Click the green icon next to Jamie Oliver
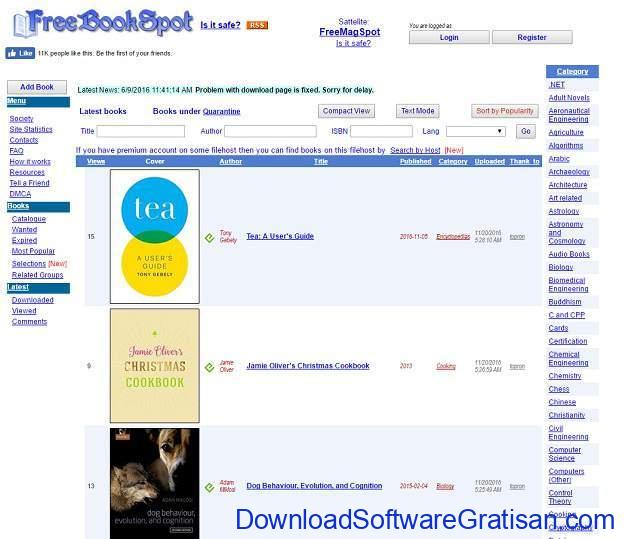Screen dimensions: 625x539 click(210, 367)
